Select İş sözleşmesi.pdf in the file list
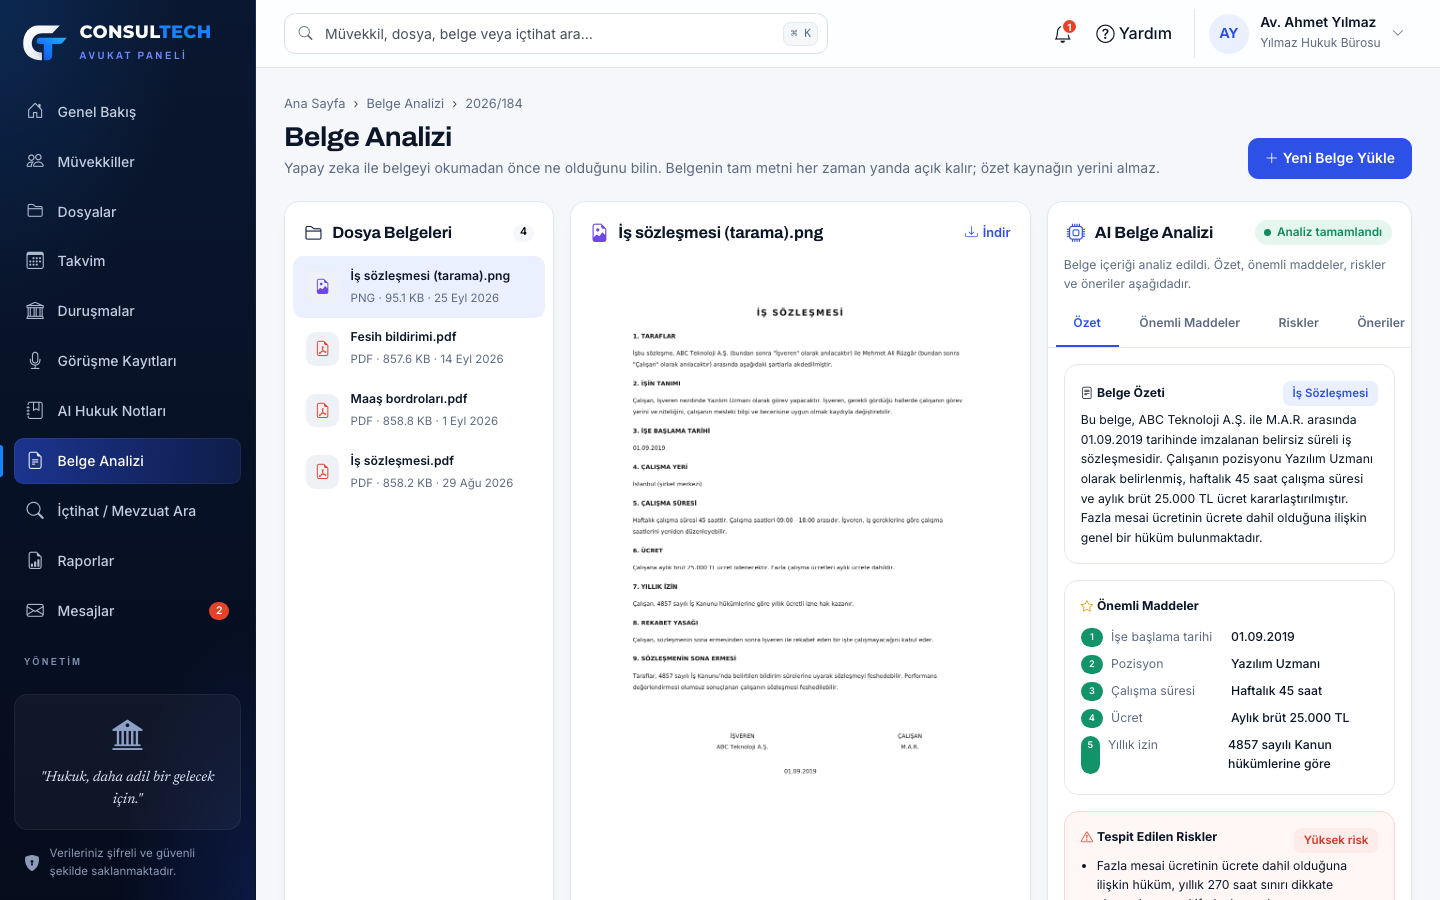1440x900 pixels. [x=419, y=472]
